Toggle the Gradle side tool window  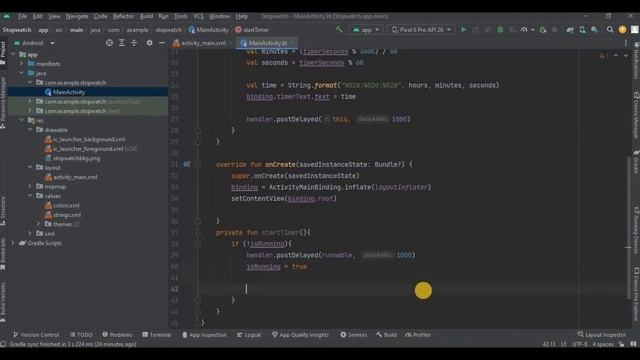(636, 162)
